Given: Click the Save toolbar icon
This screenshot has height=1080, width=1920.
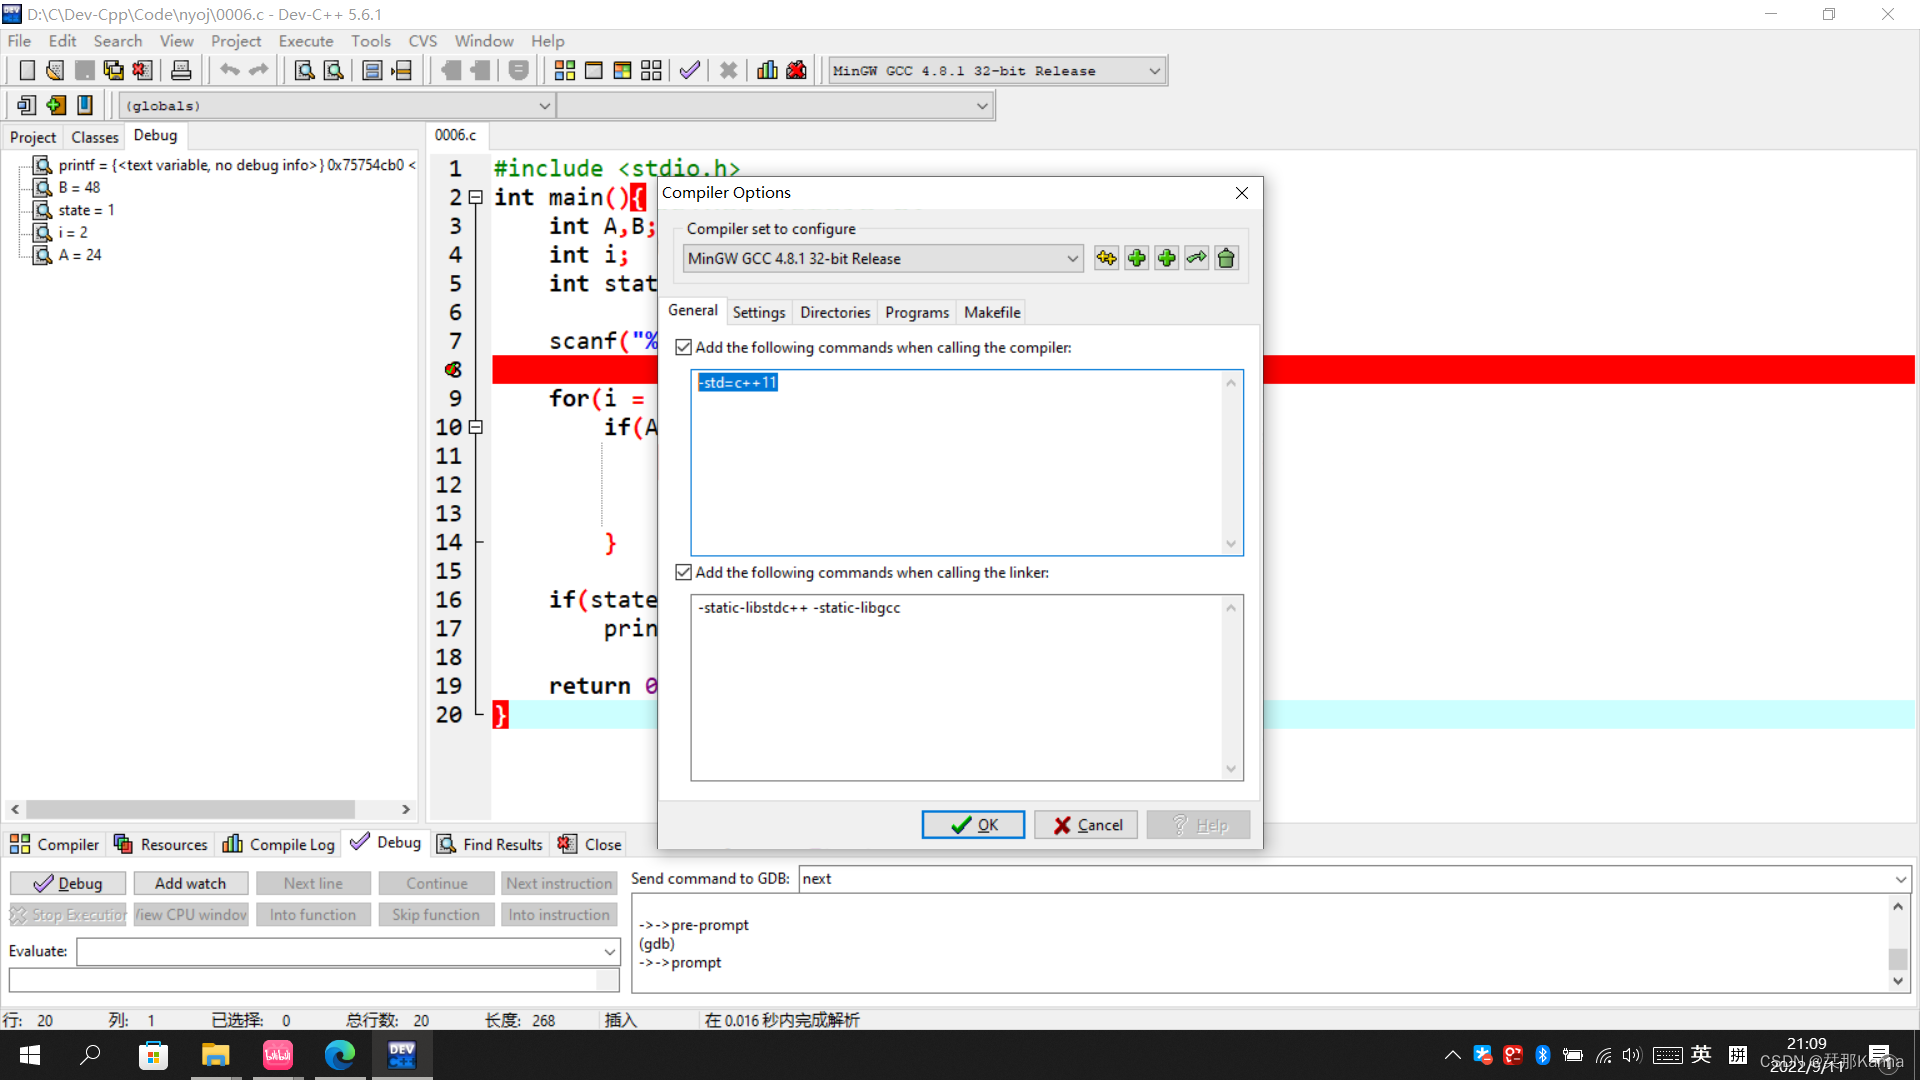Looking at the screenshot, I should coord(84,70).
